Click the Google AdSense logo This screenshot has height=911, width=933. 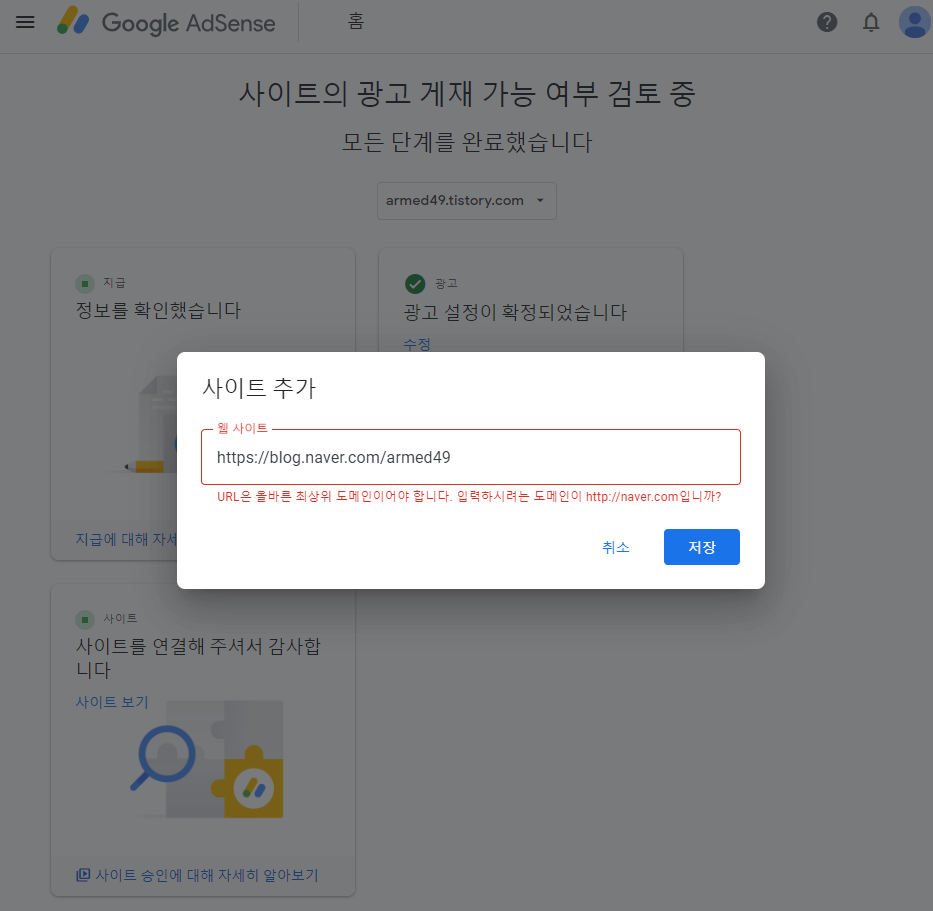point(166,22)
